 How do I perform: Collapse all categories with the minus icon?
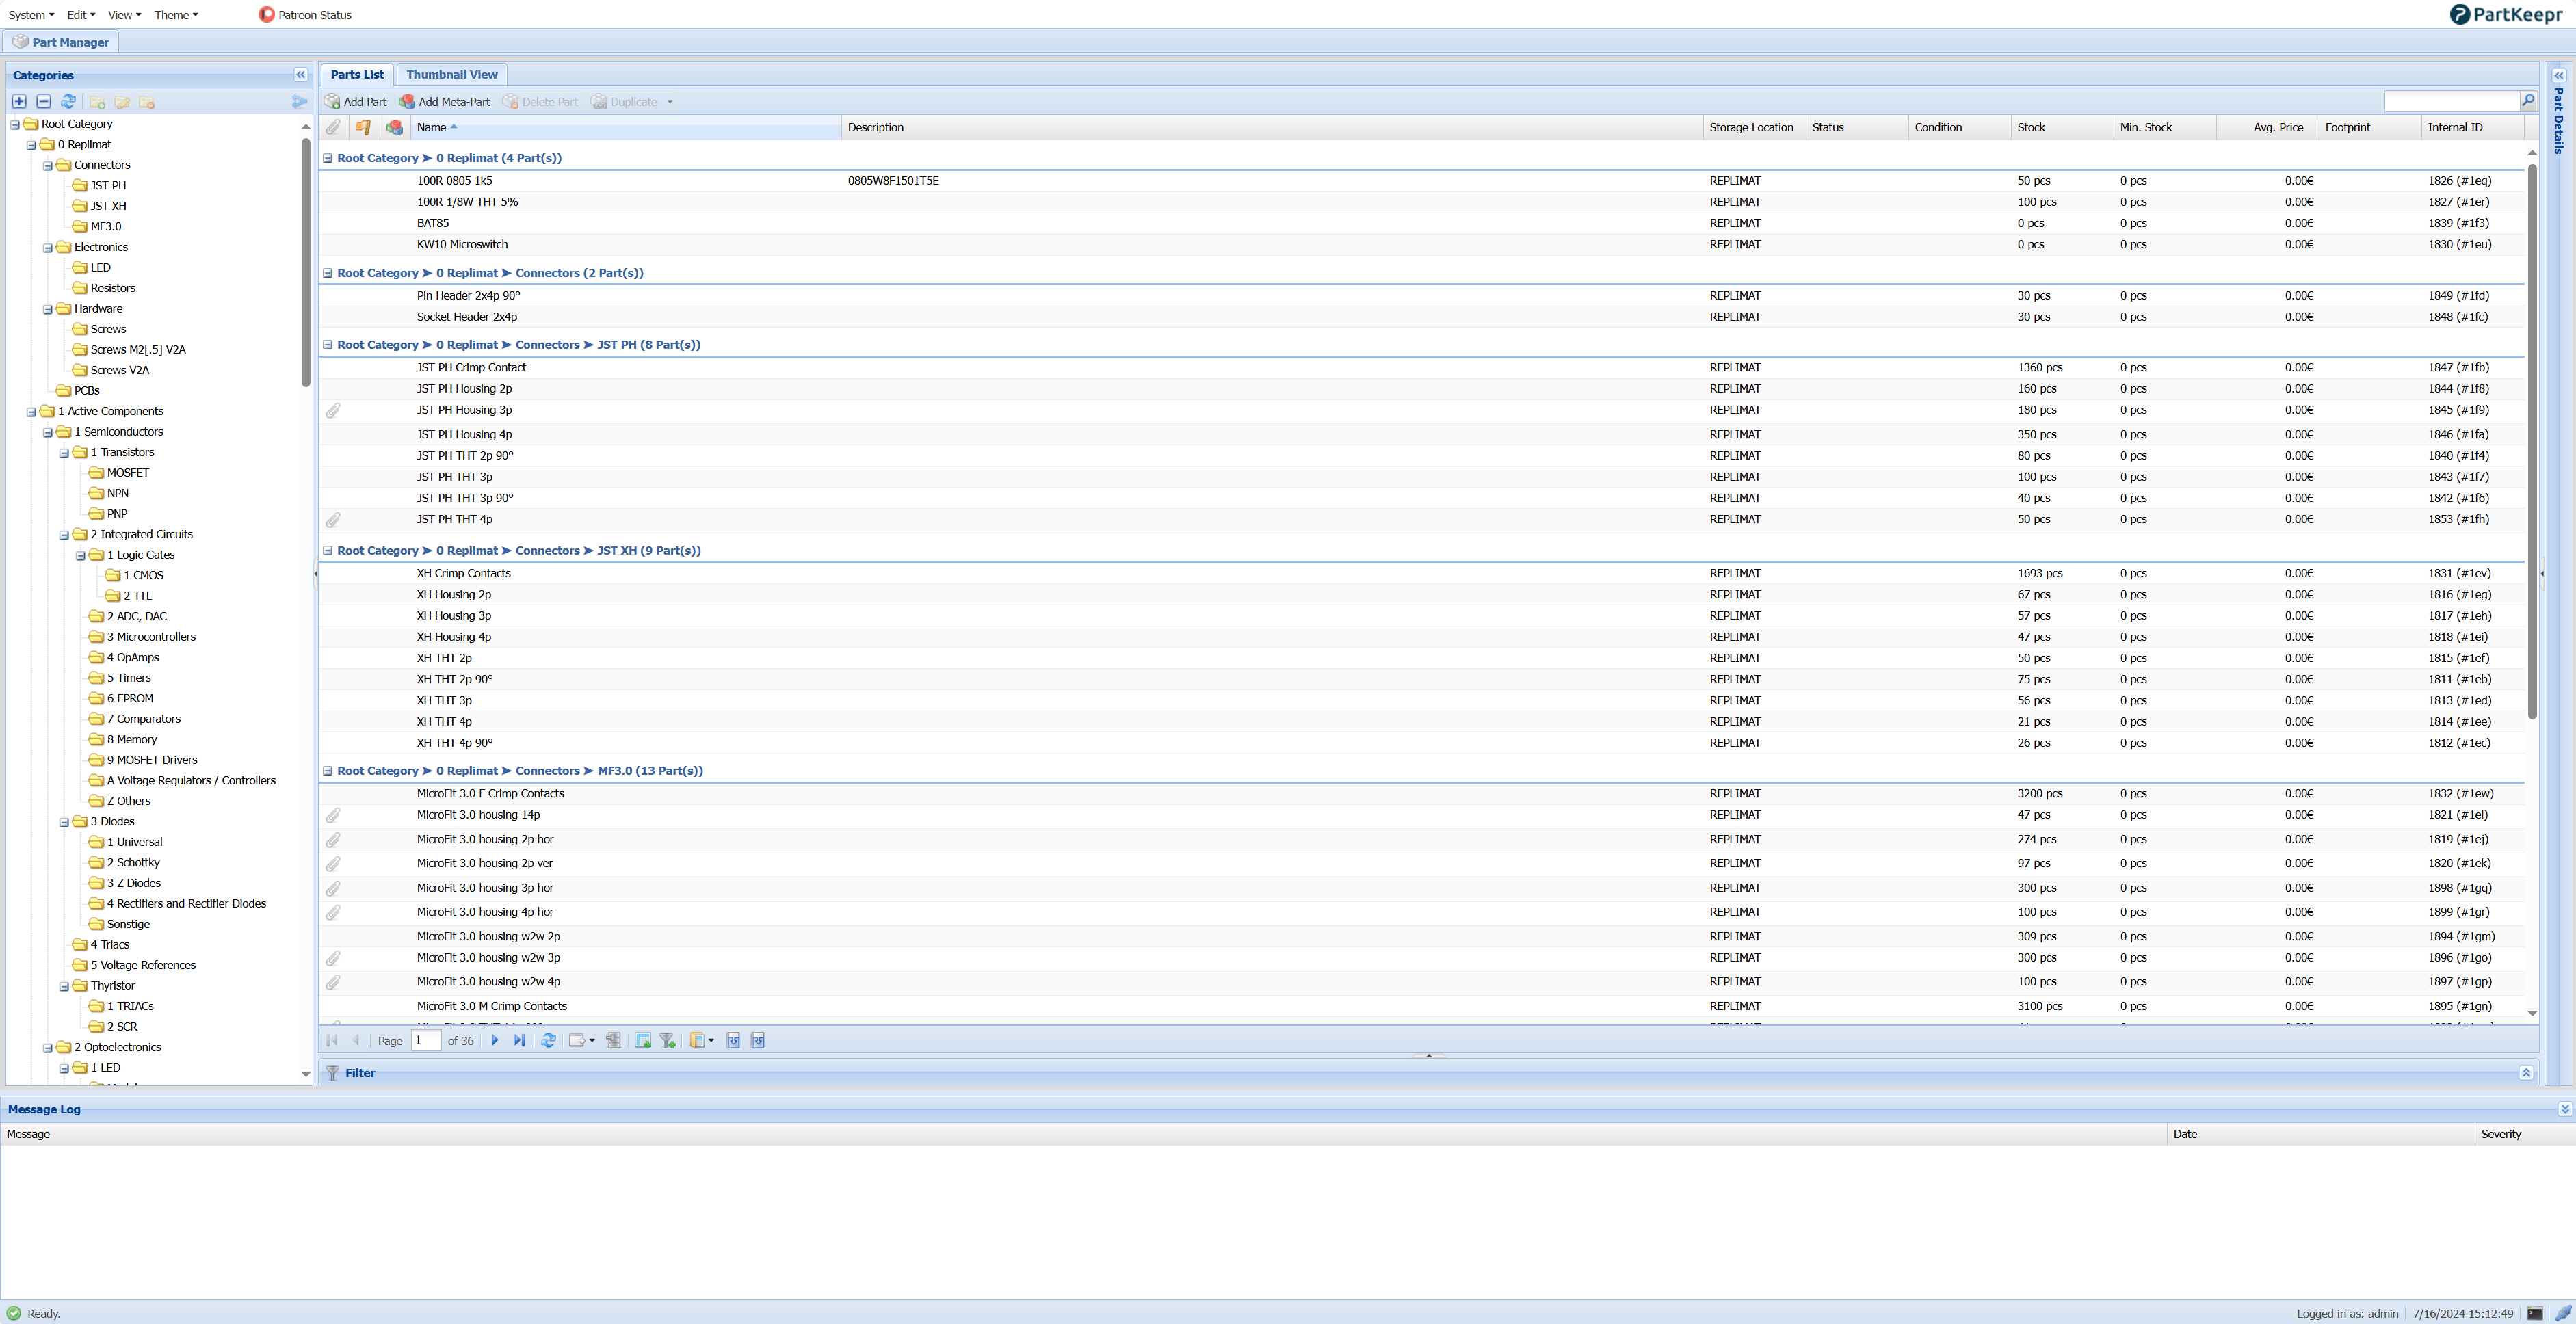(x=44, y=102)
